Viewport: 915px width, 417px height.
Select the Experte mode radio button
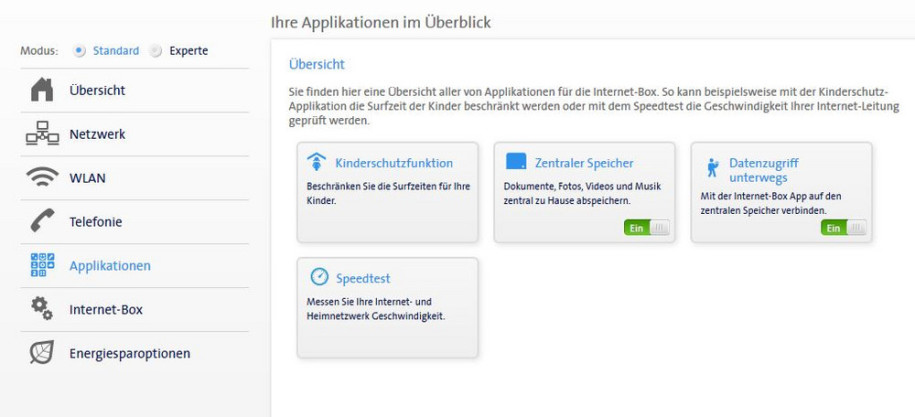[x=155, y=51]
